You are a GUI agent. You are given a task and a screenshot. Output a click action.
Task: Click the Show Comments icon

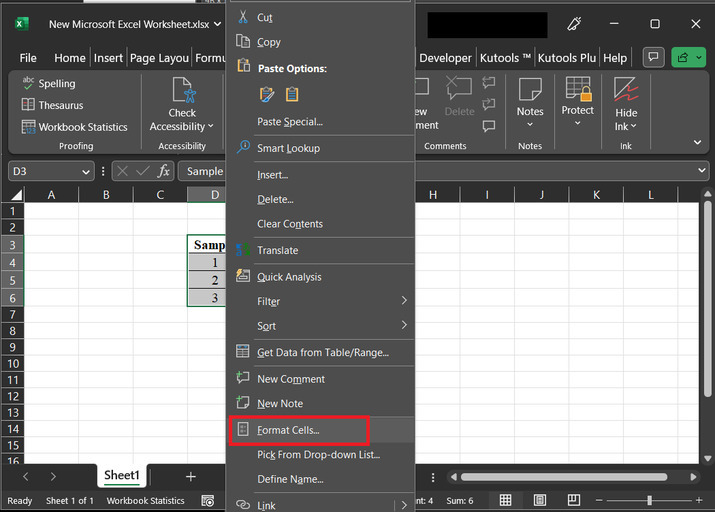pos(489,126)
